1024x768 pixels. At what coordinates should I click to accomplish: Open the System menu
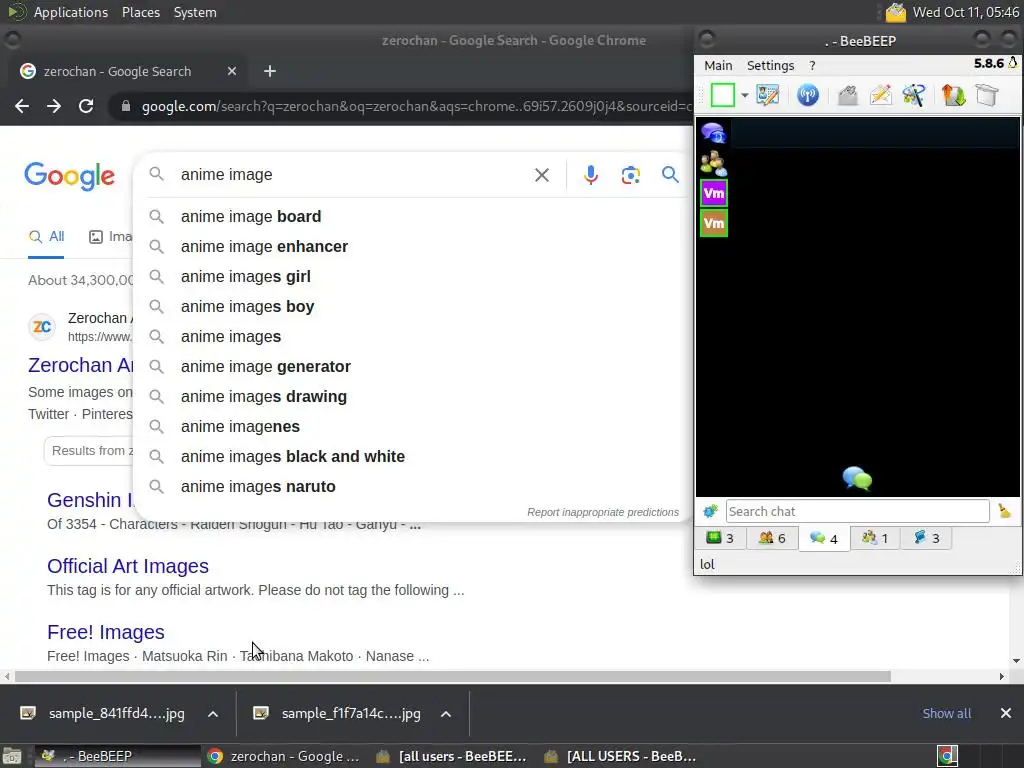pyautogui.click(x=195, y=12)
